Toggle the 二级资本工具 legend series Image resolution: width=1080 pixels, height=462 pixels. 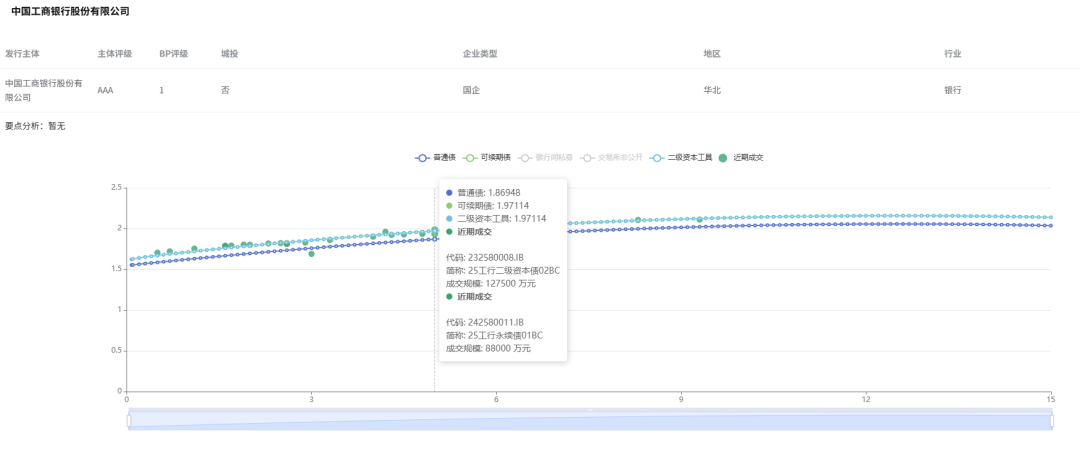pos(681,158)
